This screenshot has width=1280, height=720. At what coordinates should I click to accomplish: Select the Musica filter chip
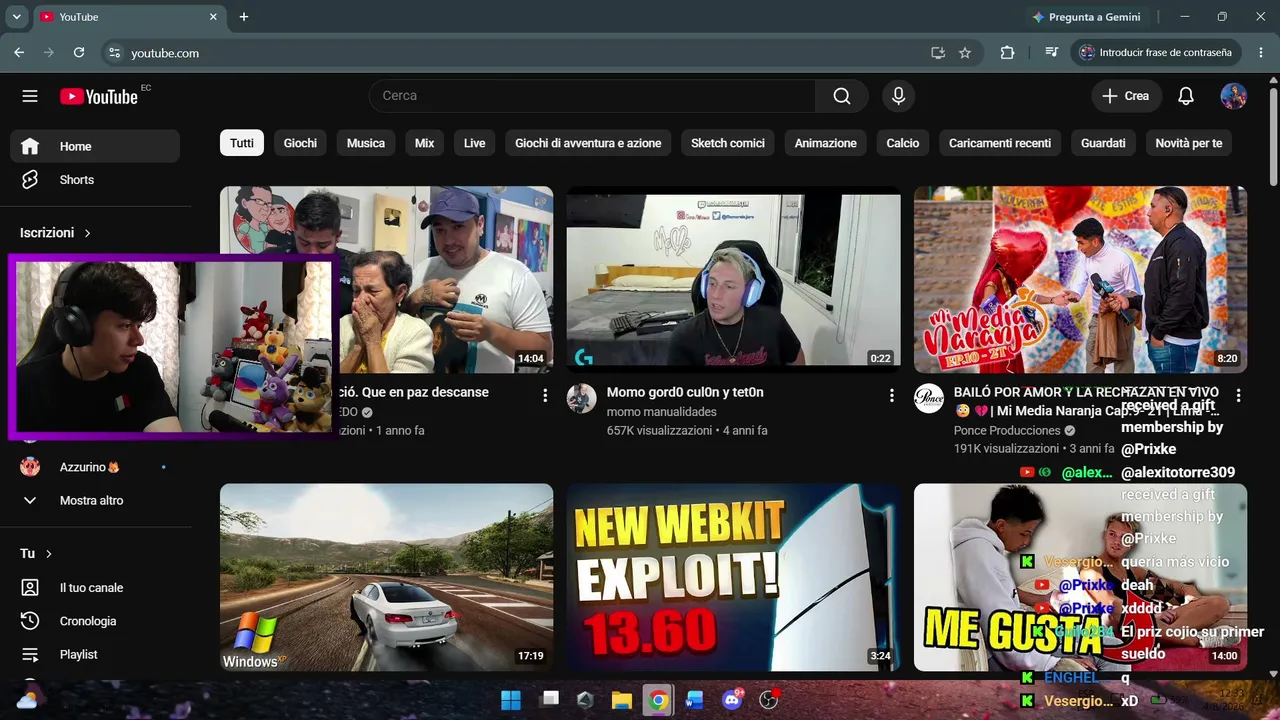tap(366, 143)
